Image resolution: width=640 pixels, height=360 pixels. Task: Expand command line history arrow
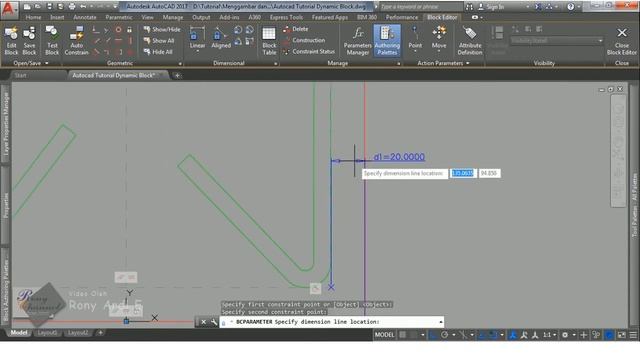click(x=441, y=322)
